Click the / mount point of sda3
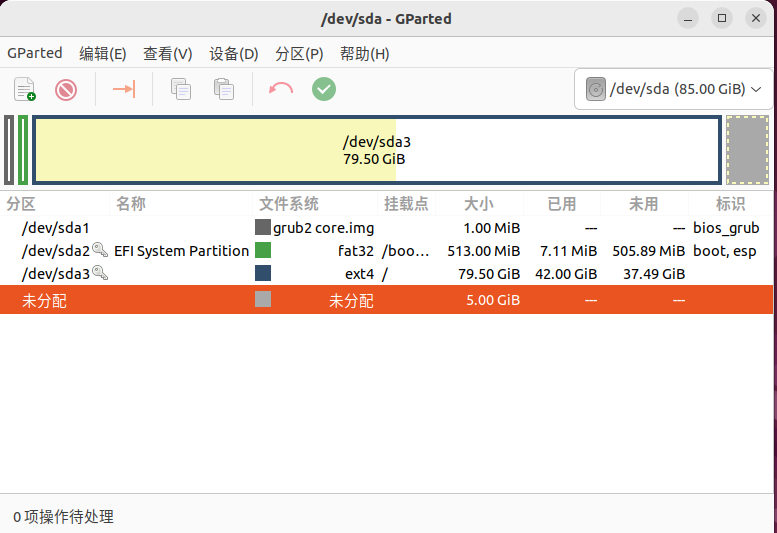 pos(385,274)
